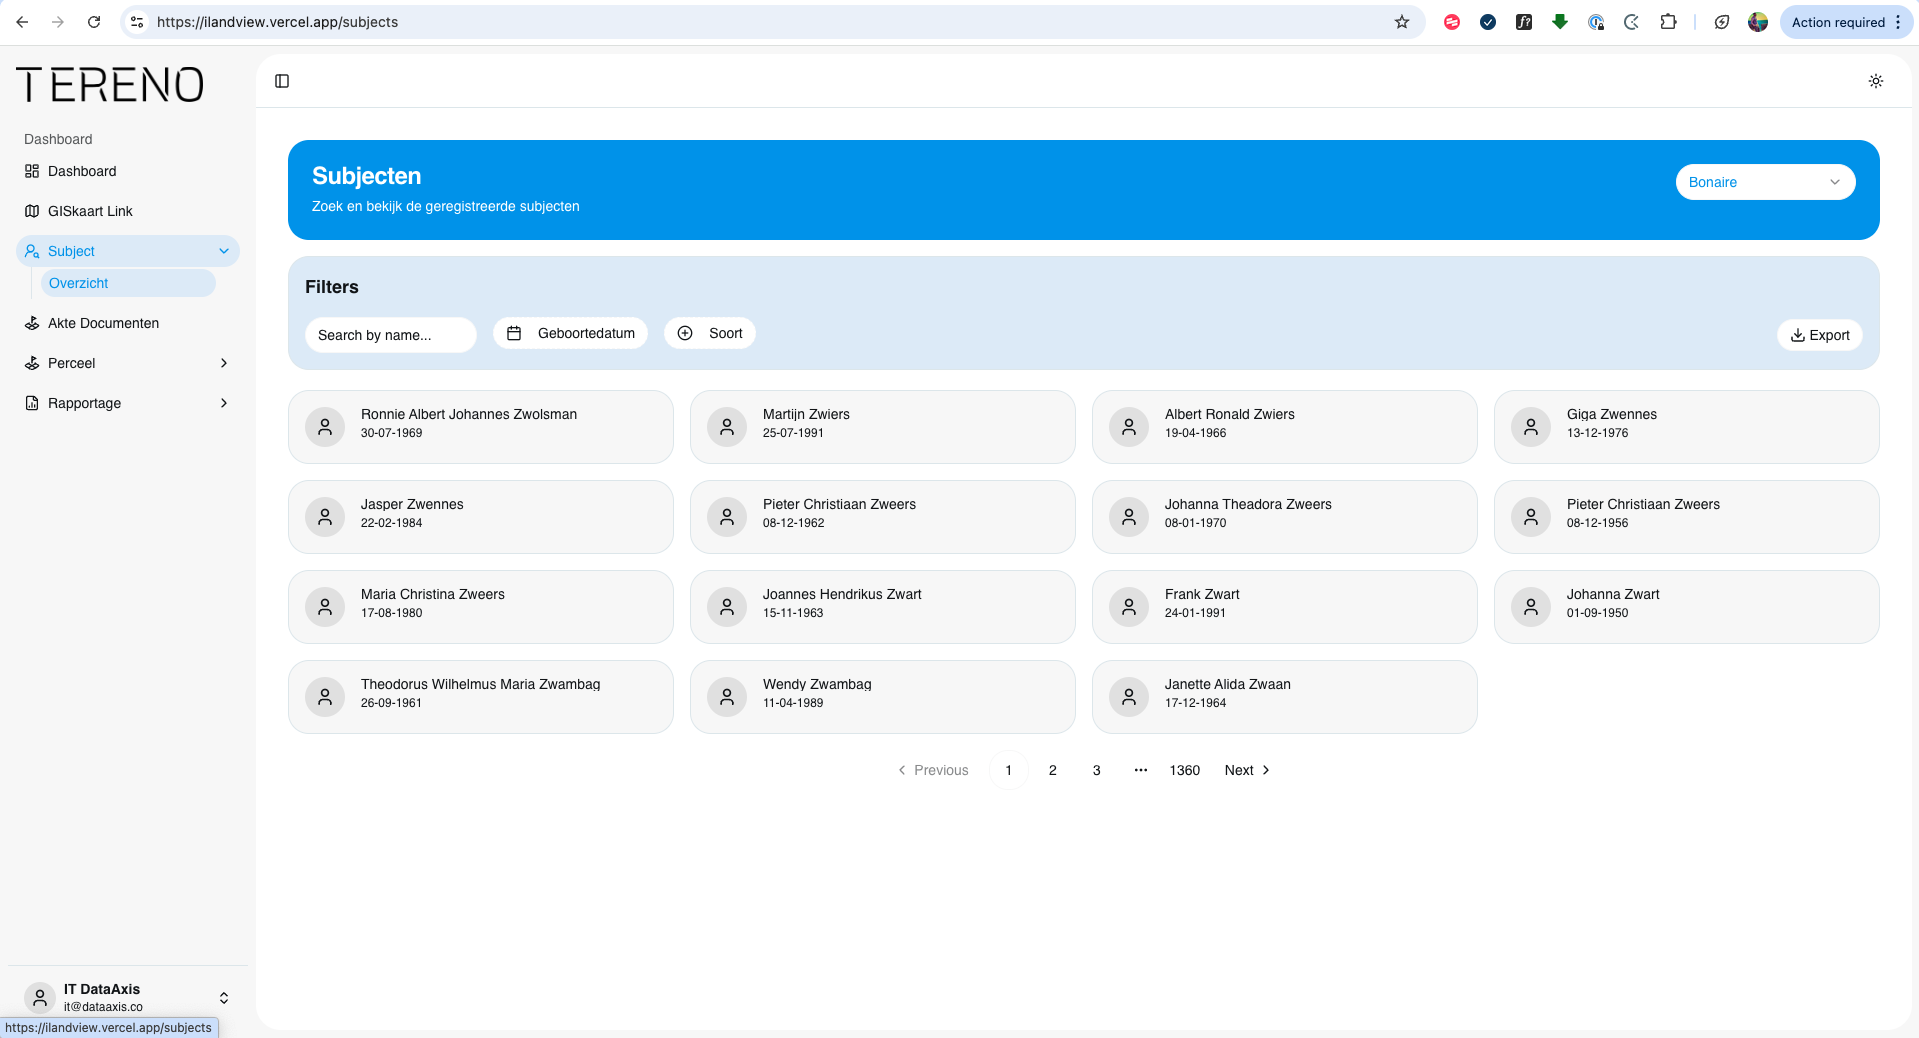
Task: Select the Overzicht submenu item
Action: tap(128, 283)
